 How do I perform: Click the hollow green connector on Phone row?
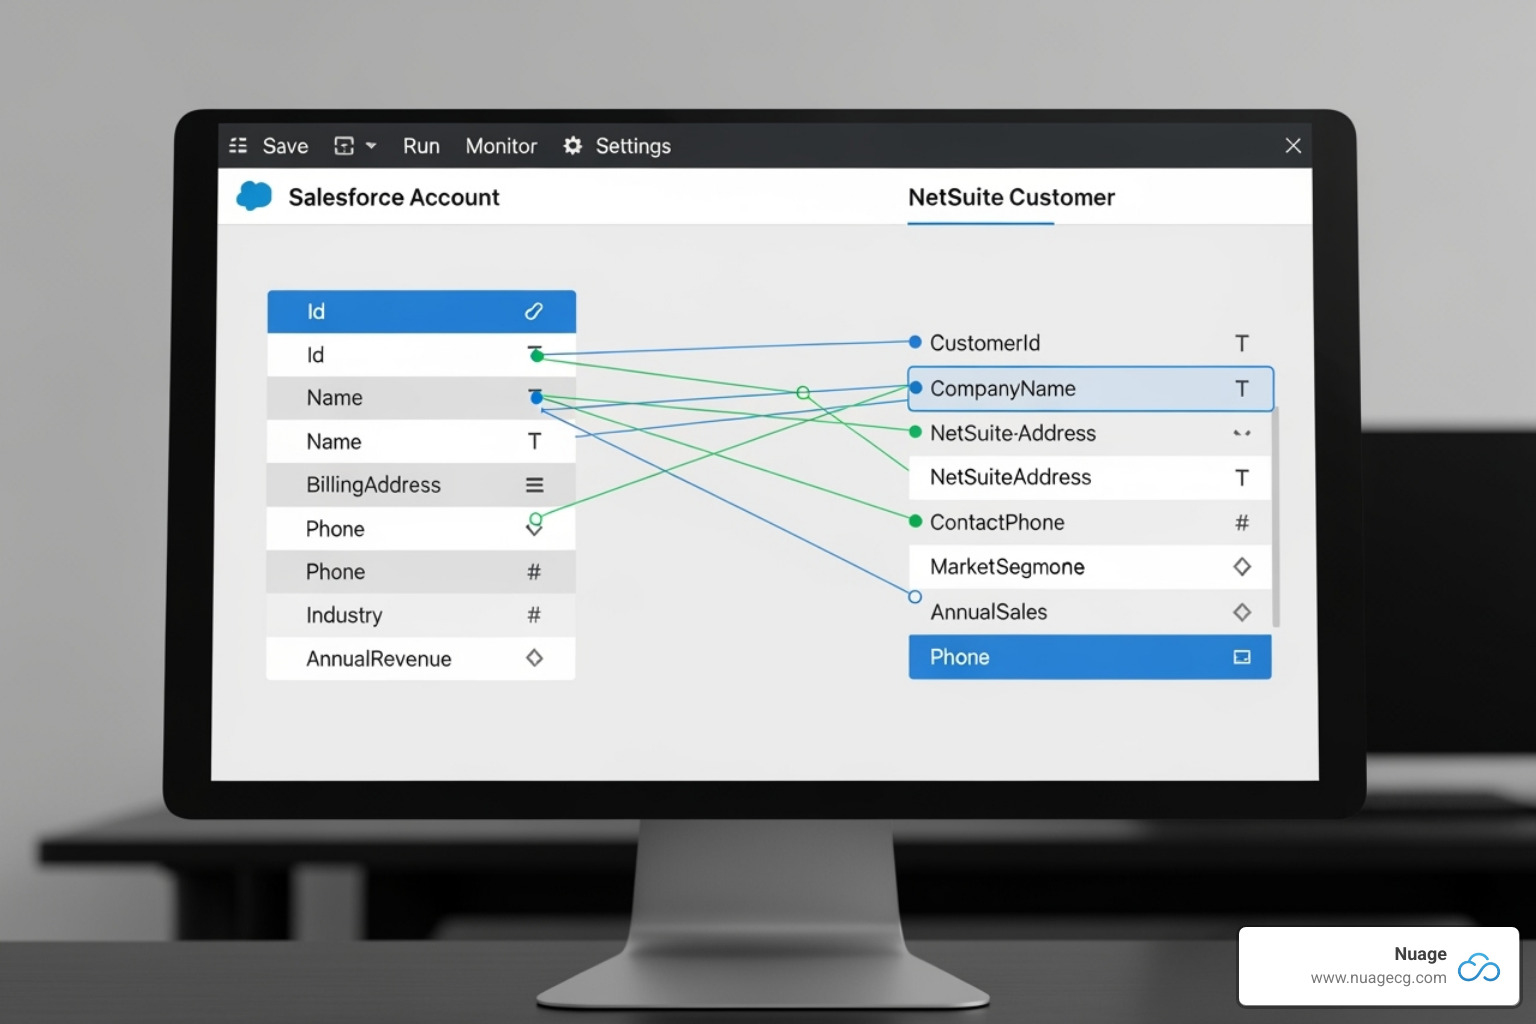(536, 519)
